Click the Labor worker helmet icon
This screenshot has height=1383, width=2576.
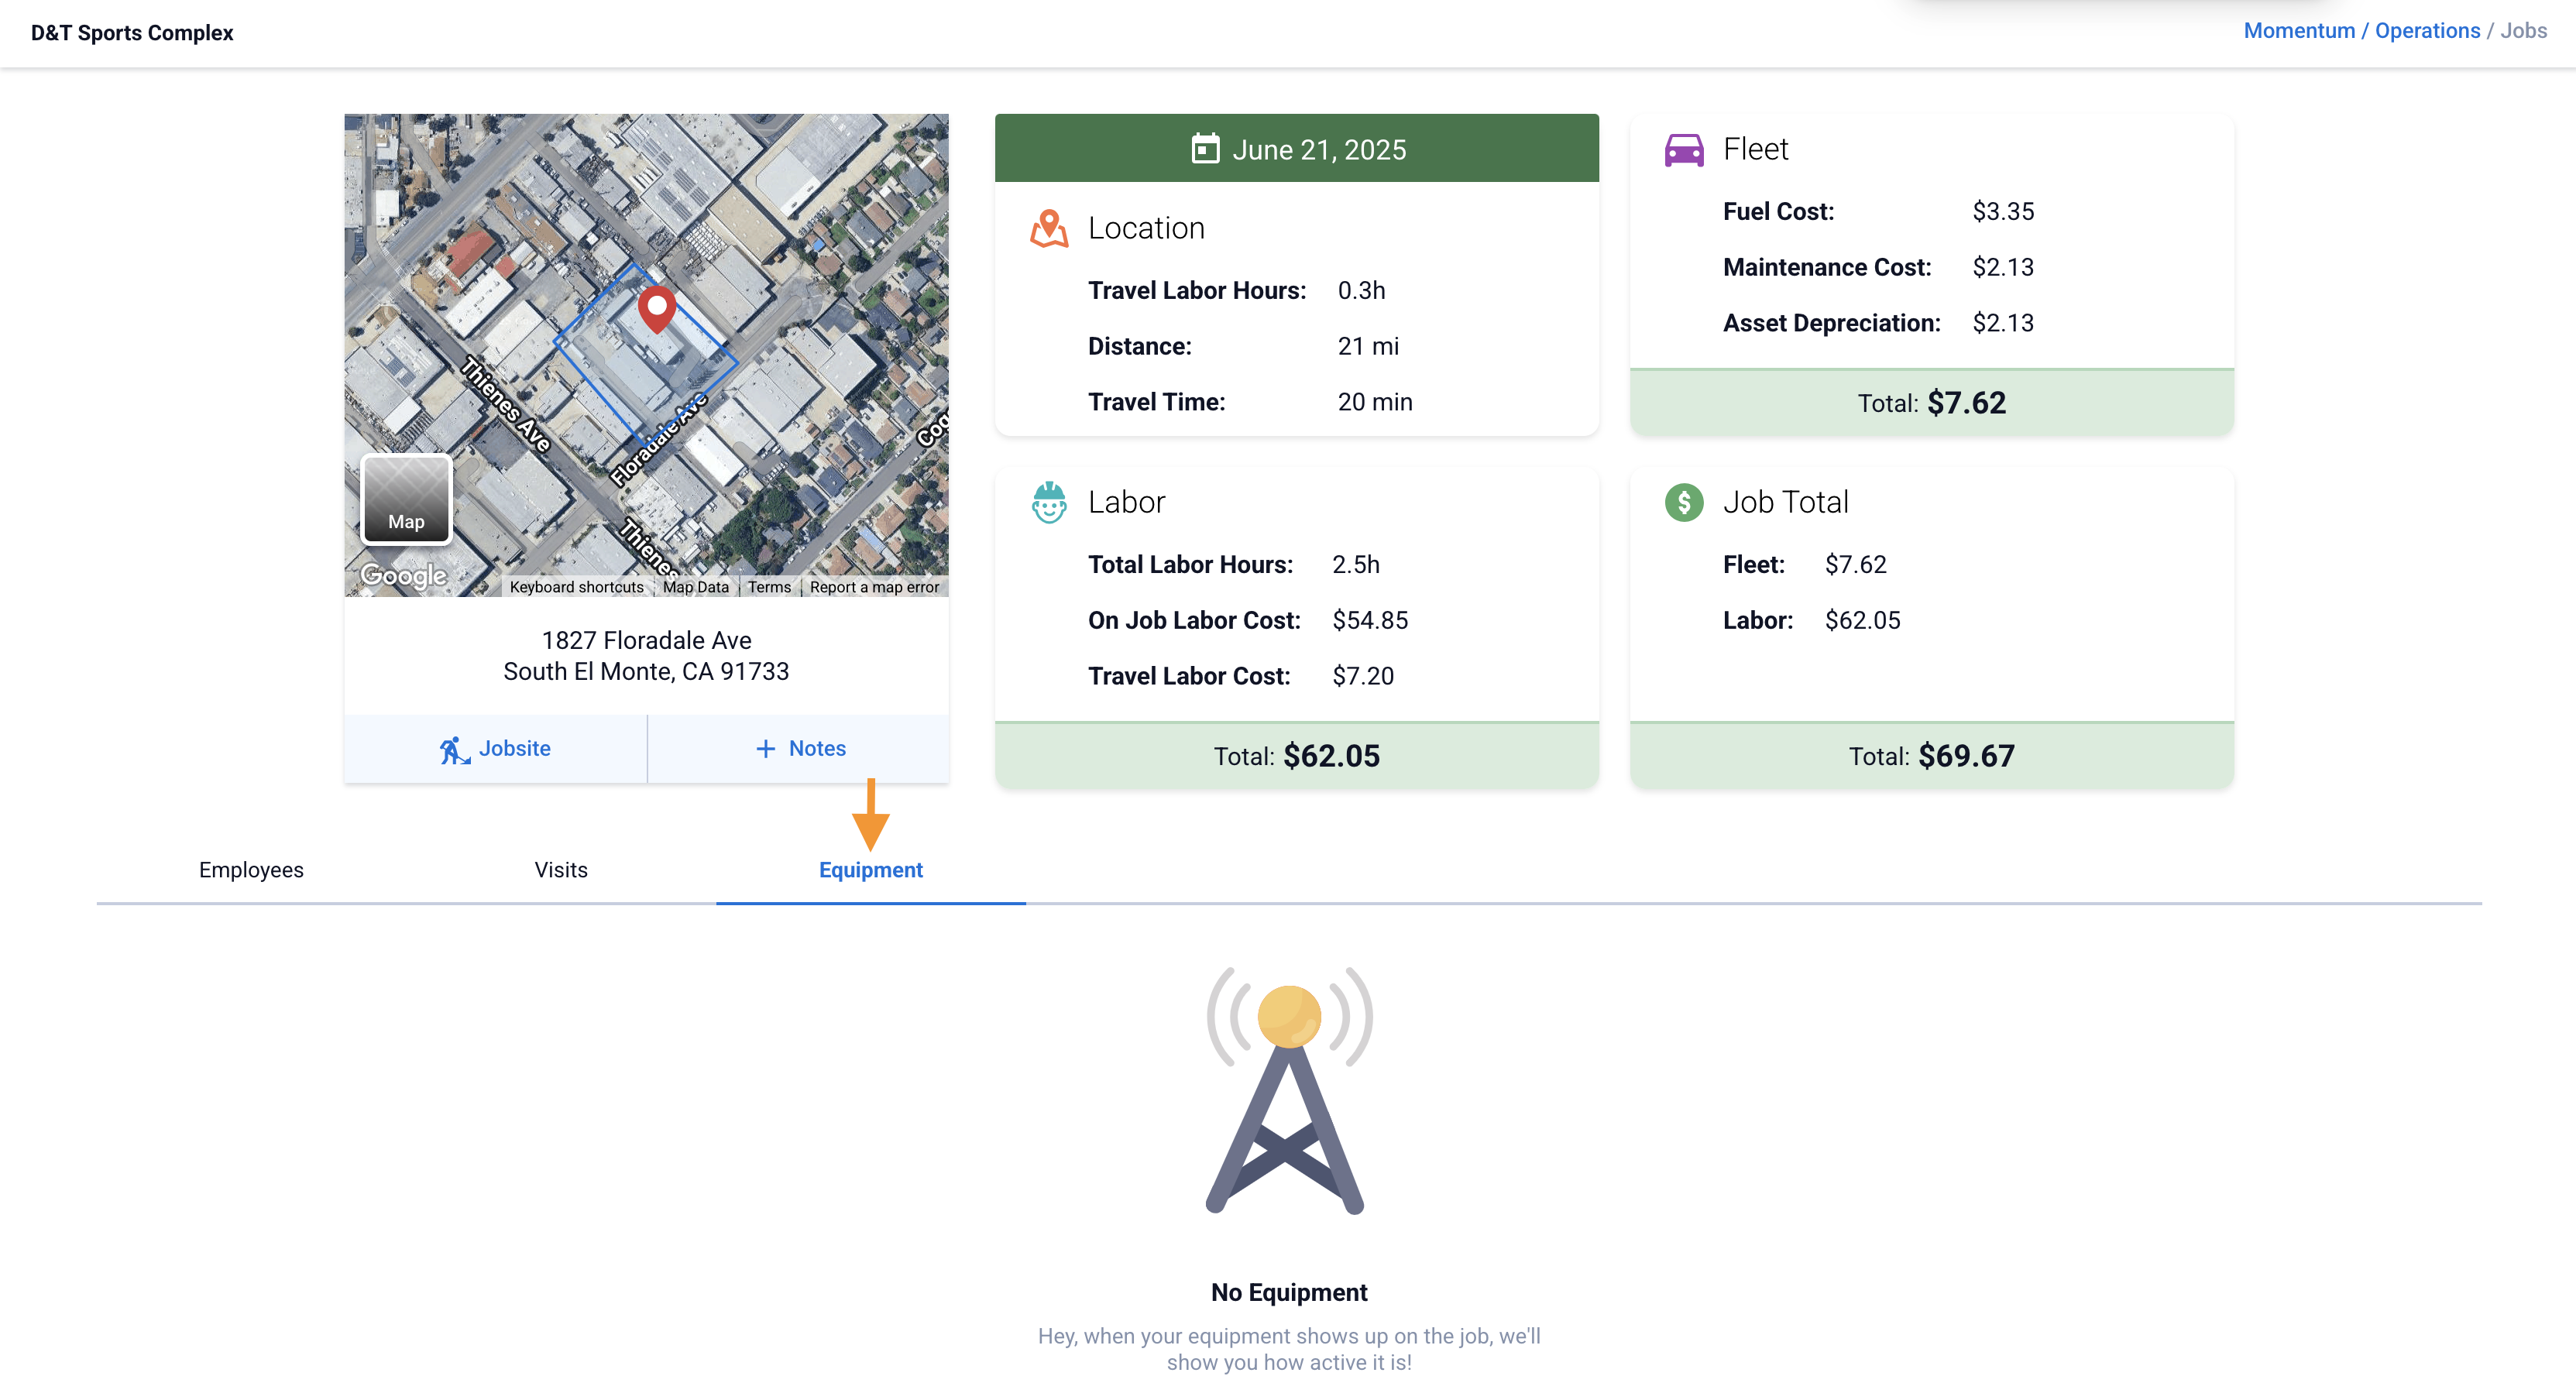point(1049,502)
